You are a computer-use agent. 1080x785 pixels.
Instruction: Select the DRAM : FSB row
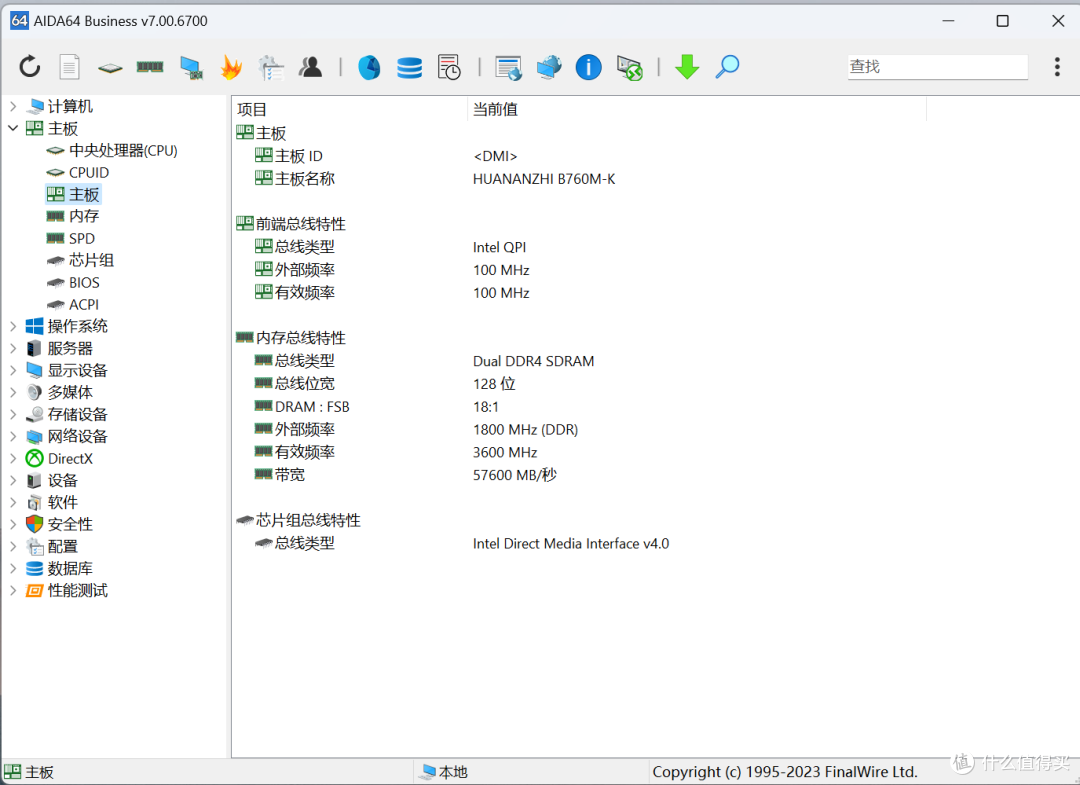[x=377, y=407]
